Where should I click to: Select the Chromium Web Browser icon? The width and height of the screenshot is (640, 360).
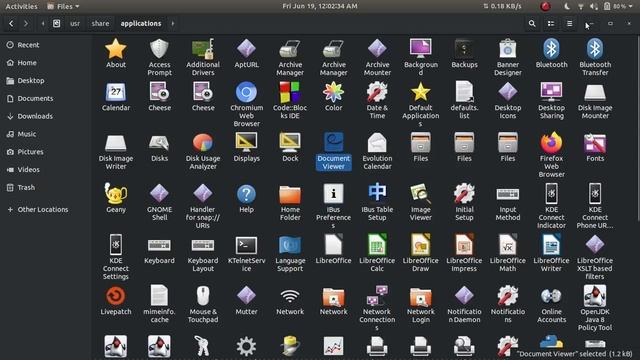[247, 92]
